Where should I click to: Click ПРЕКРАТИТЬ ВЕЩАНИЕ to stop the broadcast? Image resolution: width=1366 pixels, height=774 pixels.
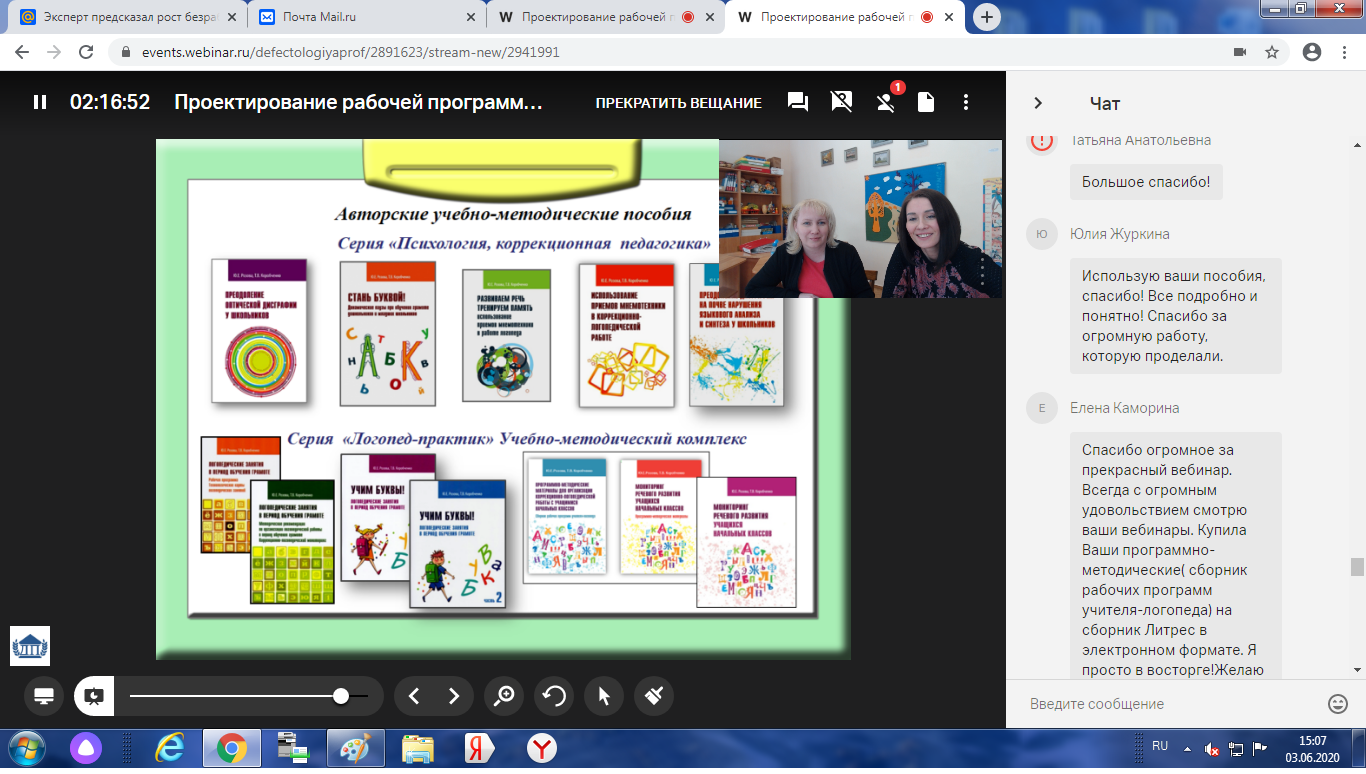coord(678,103)
